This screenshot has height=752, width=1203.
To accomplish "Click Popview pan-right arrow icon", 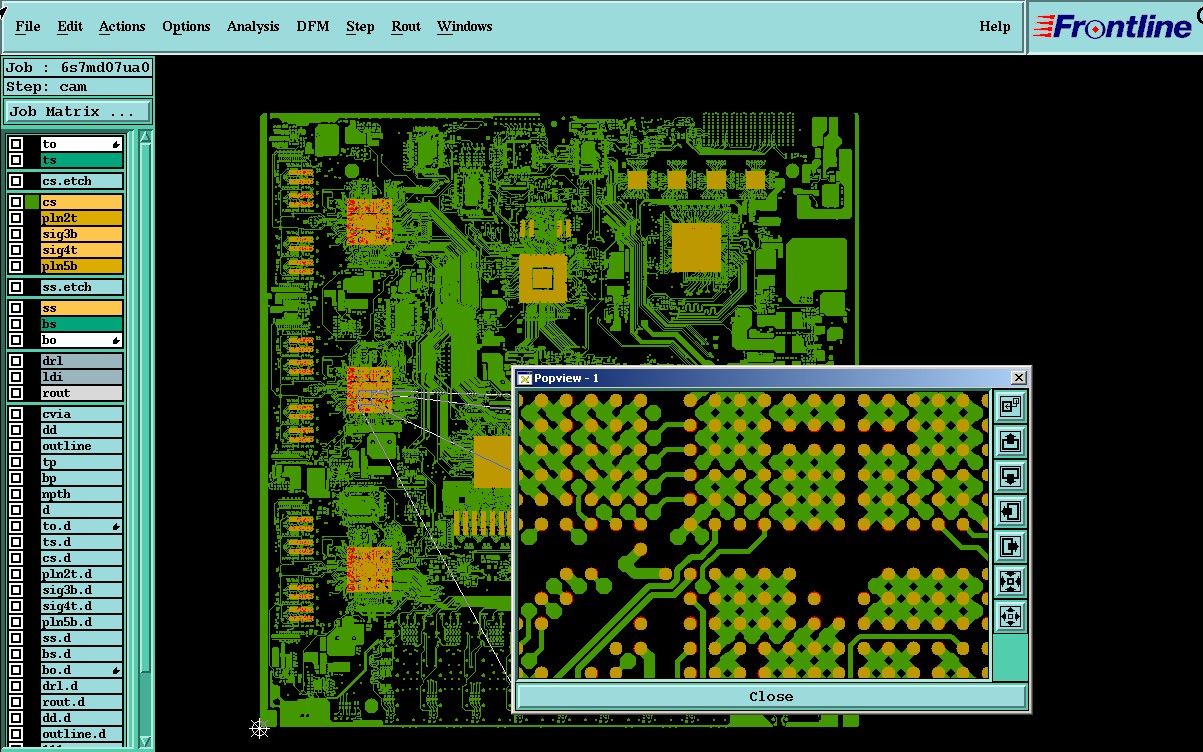I will [x=1010, y=546].
